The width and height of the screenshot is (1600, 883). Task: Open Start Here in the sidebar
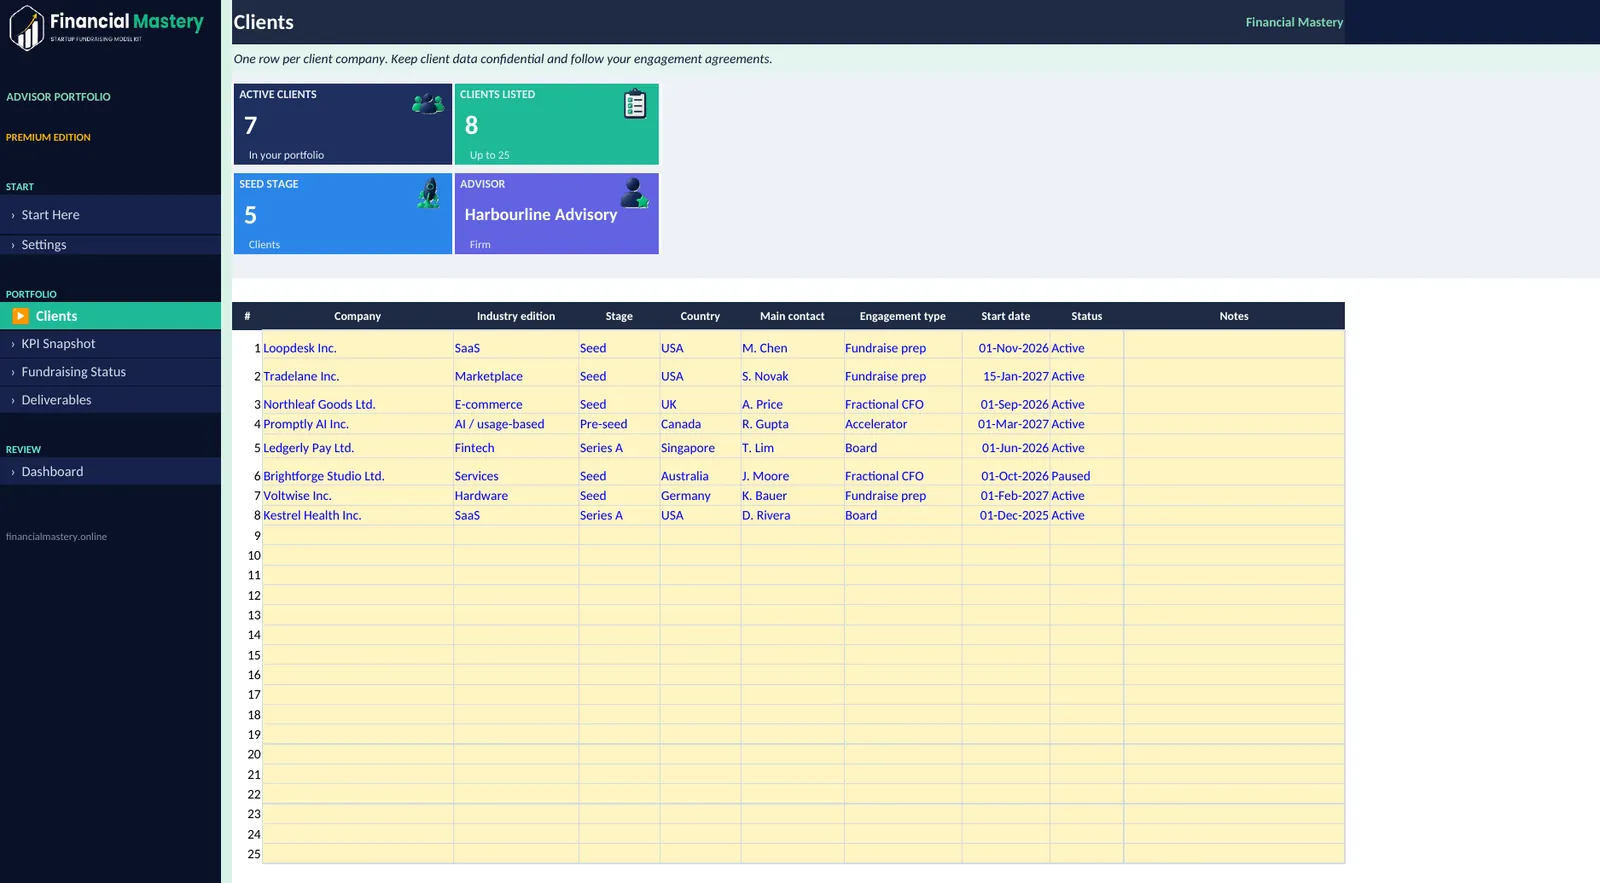pos(110,215)
